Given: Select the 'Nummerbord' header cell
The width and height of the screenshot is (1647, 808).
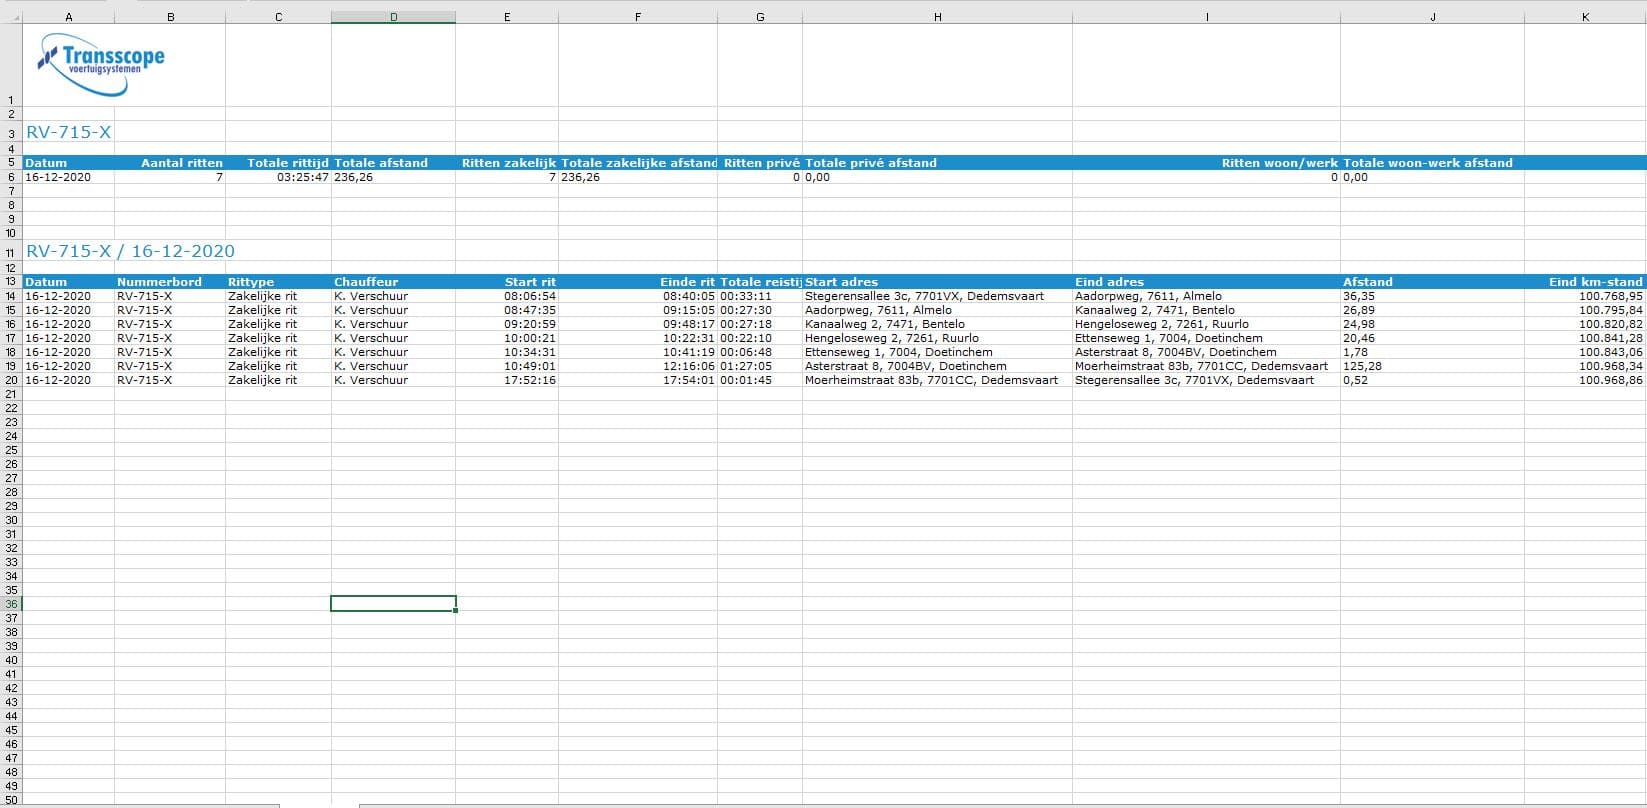Looking at the screenshot, I should [159, 282].
